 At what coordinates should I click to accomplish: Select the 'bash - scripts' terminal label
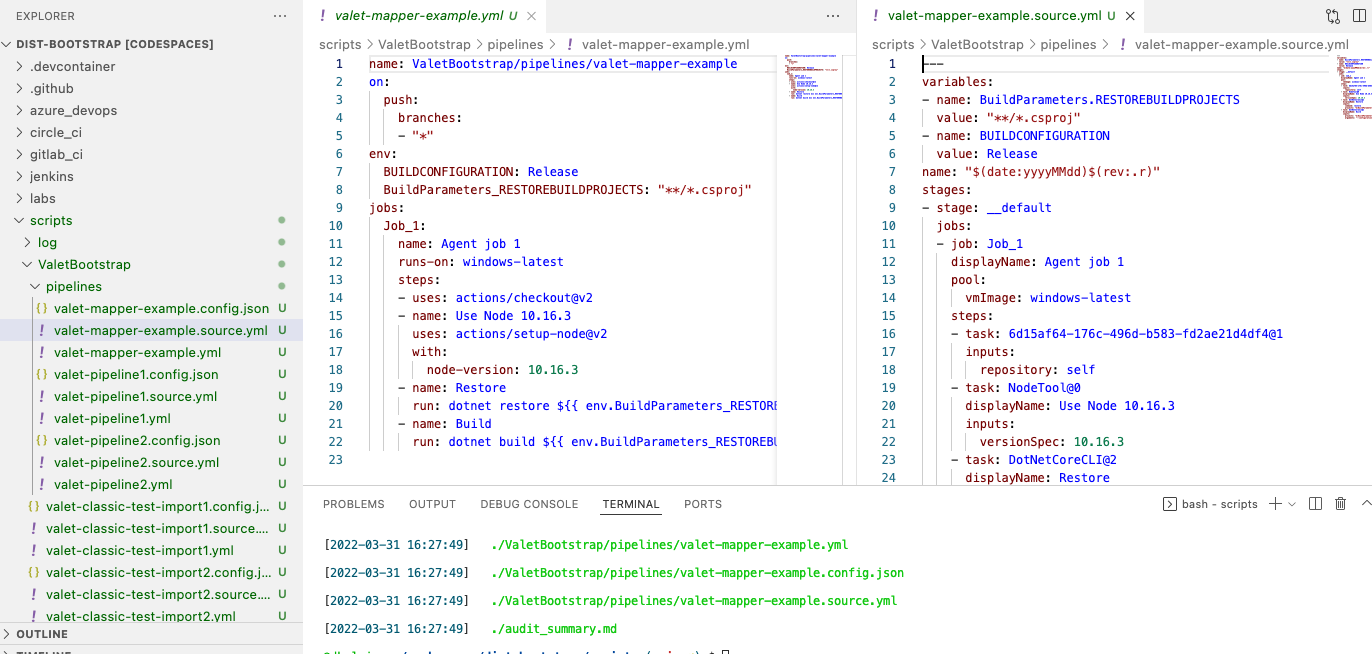point(1219,504)
